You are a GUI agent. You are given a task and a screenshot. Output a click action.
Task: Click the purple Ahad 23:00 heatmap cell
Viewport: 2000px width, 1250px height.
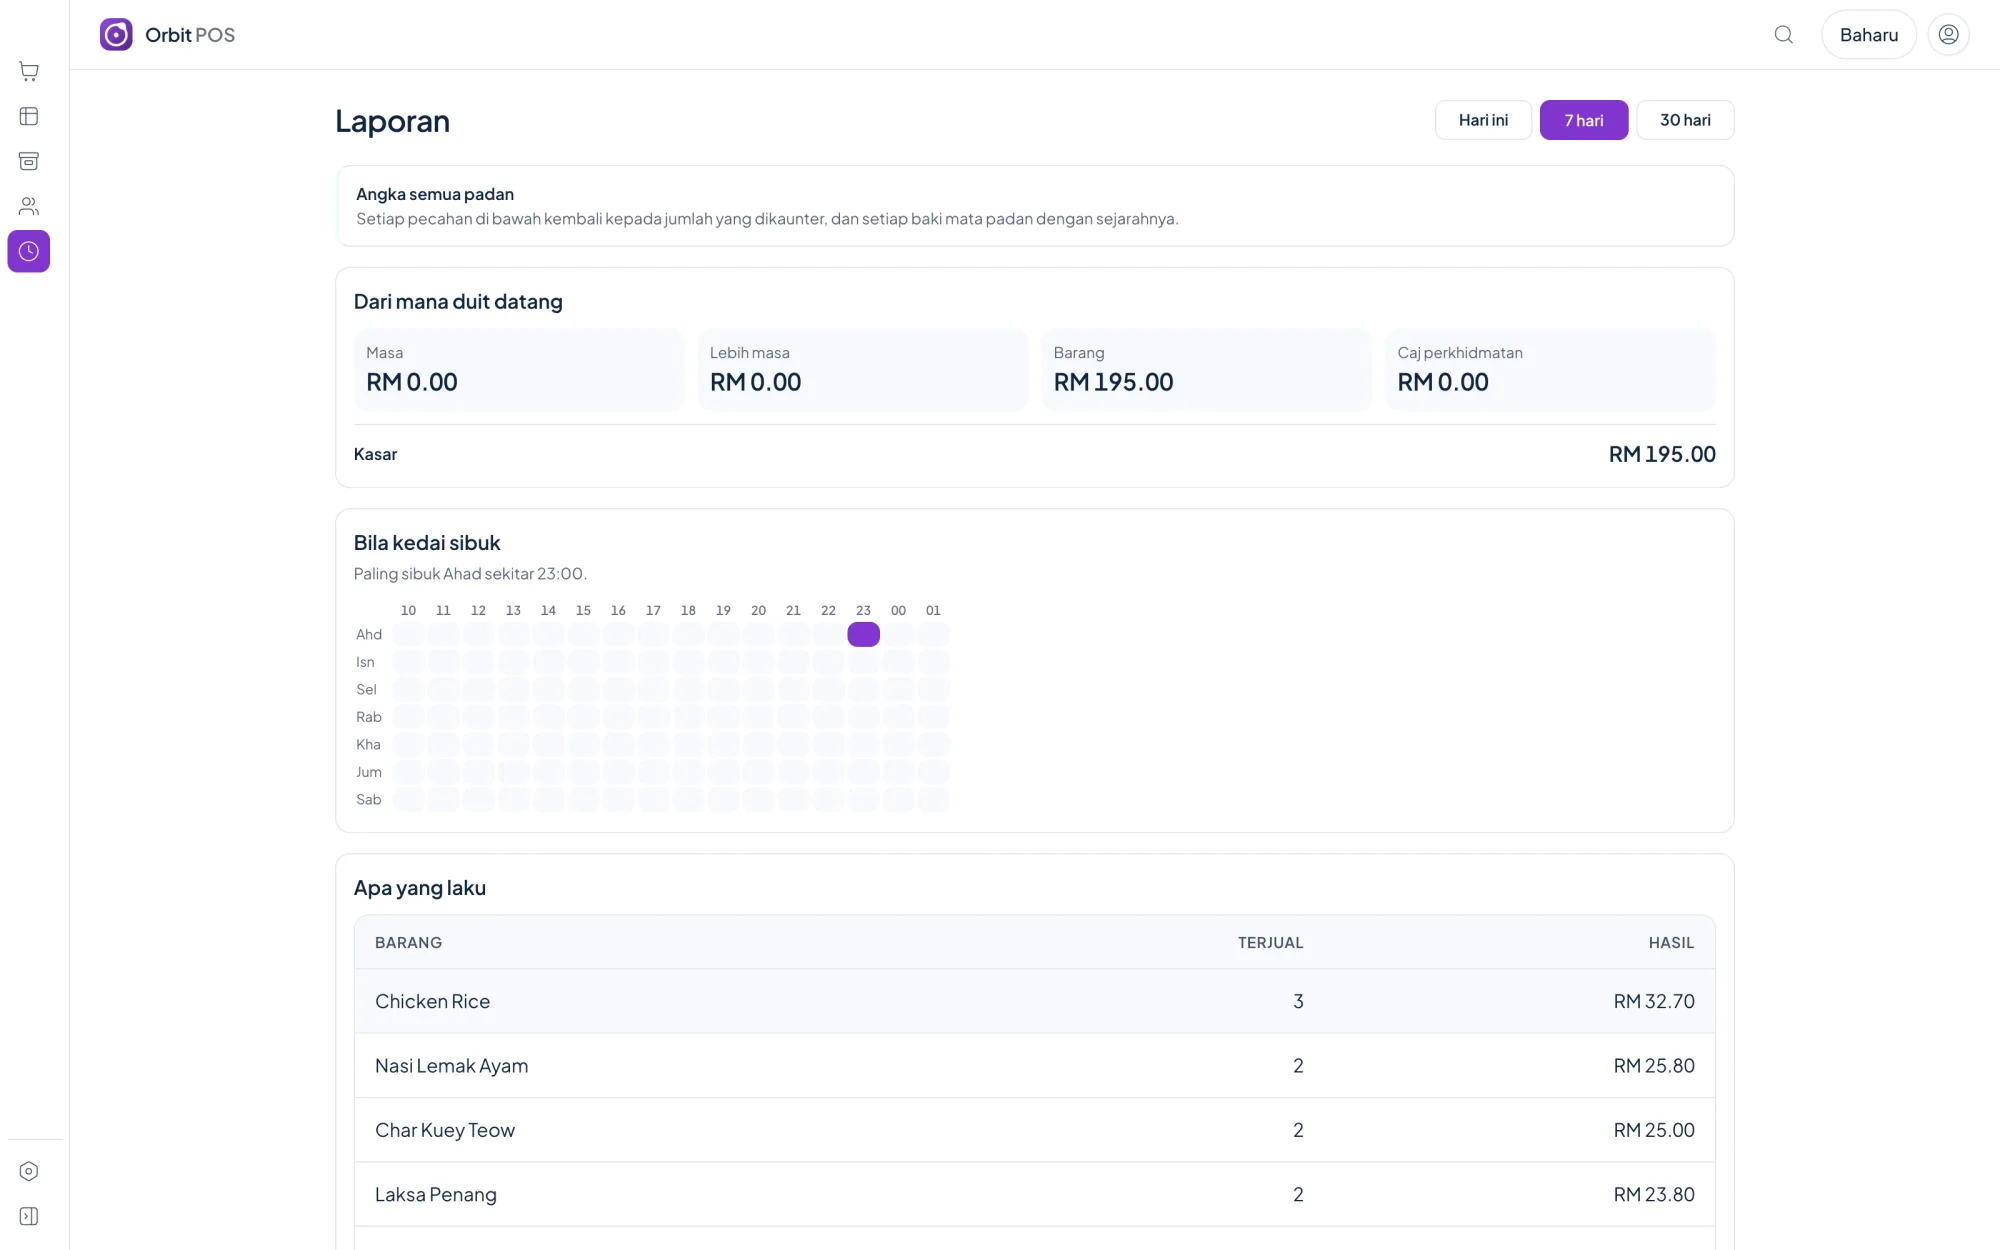[x=863, y=634]
